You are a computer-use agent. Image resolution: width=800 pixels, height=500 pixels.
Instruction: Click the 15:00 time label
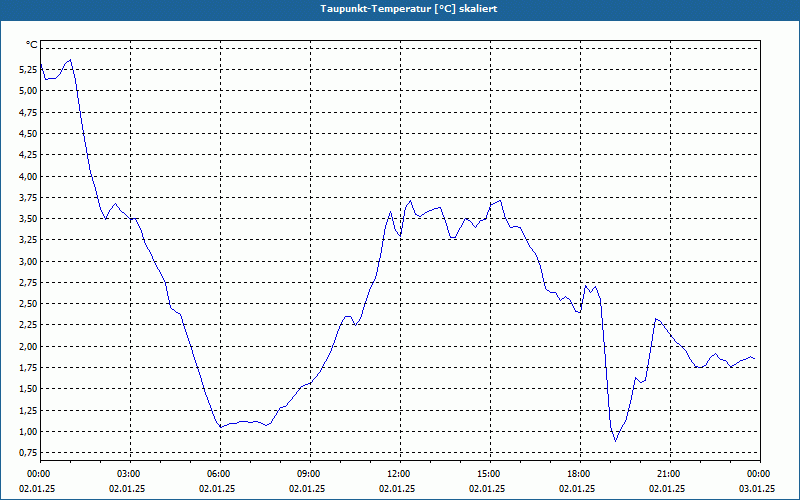(487, 474)
